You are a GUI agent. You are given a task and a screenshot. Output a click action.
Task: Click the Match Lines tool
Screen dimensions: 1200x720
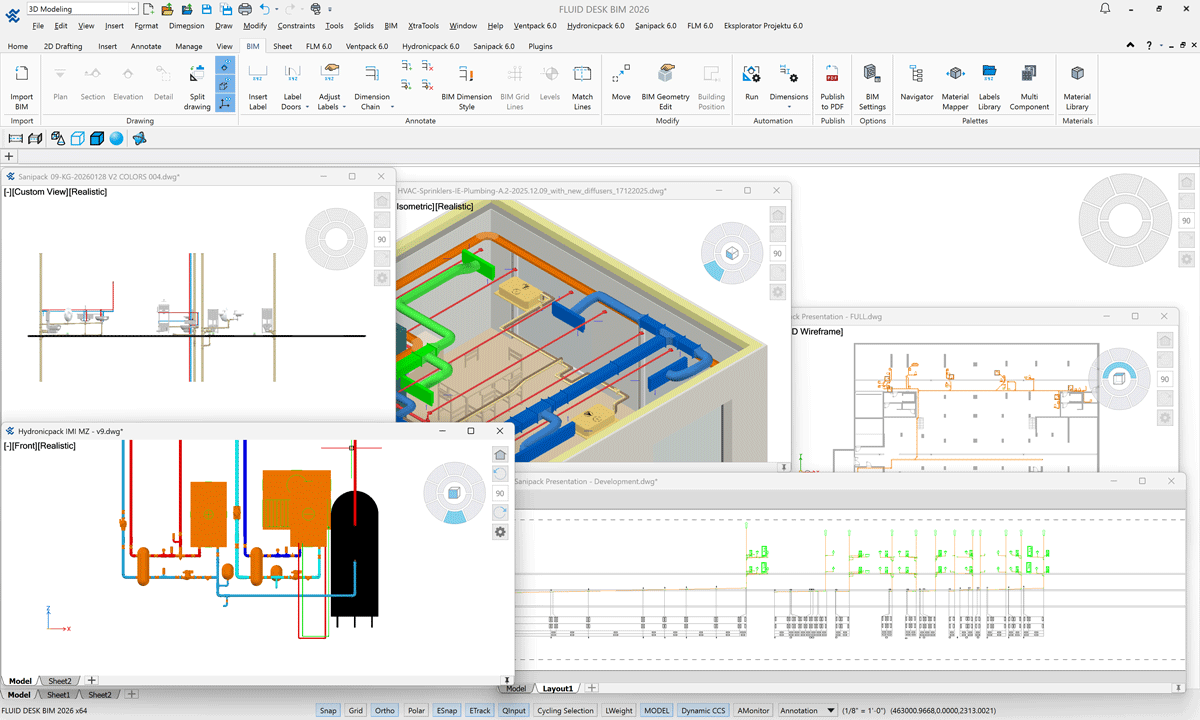coord(582,87)
